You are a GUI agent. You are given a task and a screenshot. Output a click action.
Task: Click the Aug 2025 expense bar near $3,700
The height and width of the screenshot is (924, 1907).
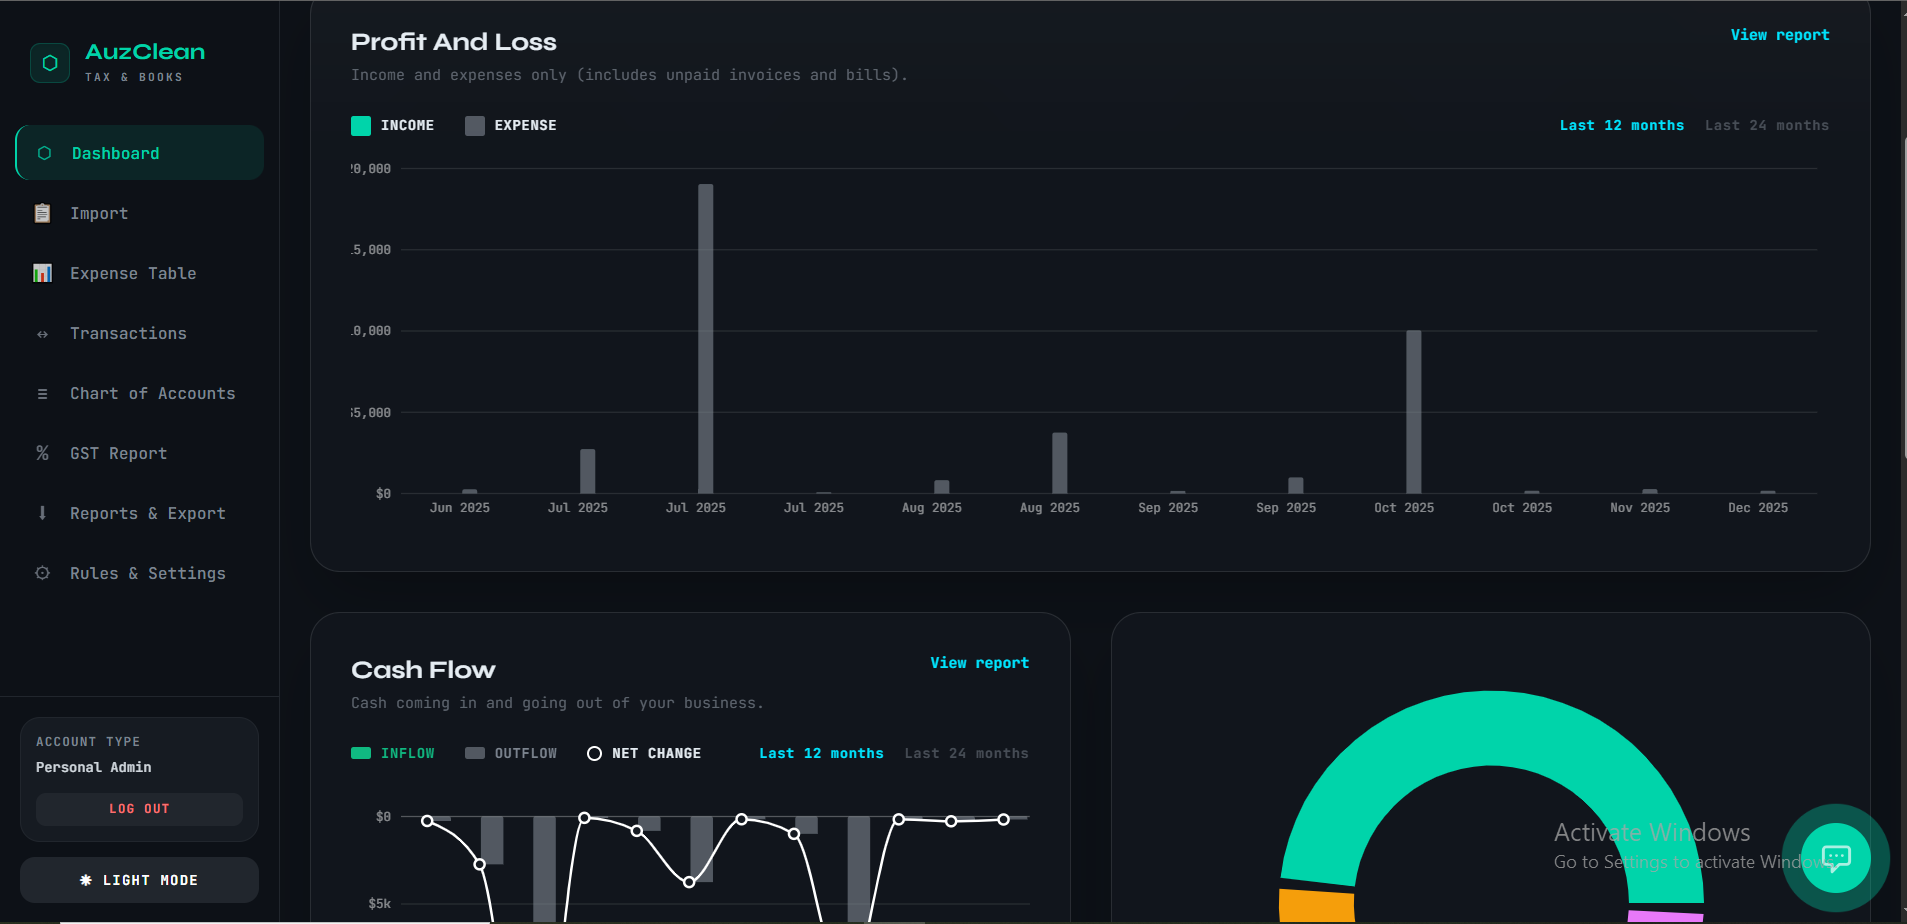click(1060, 463)
